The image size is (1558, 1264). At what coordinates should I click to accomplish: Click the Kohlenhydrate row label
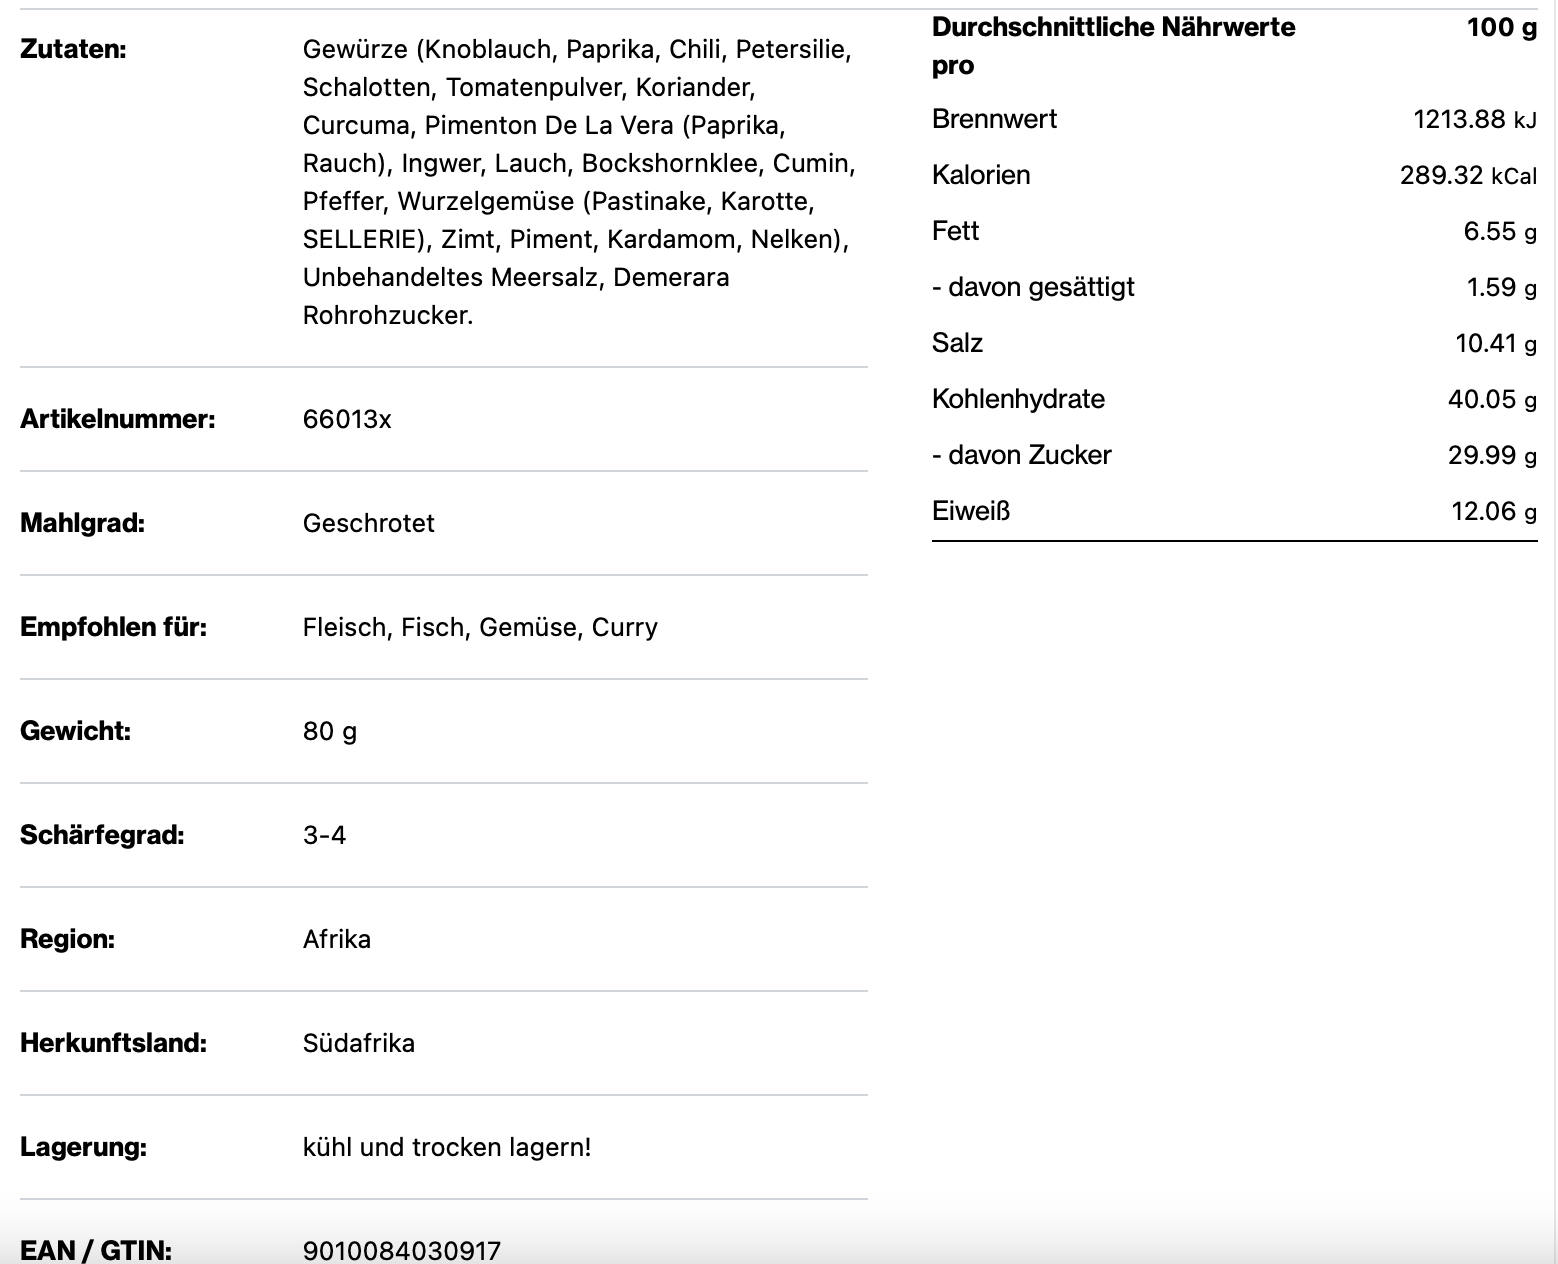pyautogui.click(x=1018, y=399)
